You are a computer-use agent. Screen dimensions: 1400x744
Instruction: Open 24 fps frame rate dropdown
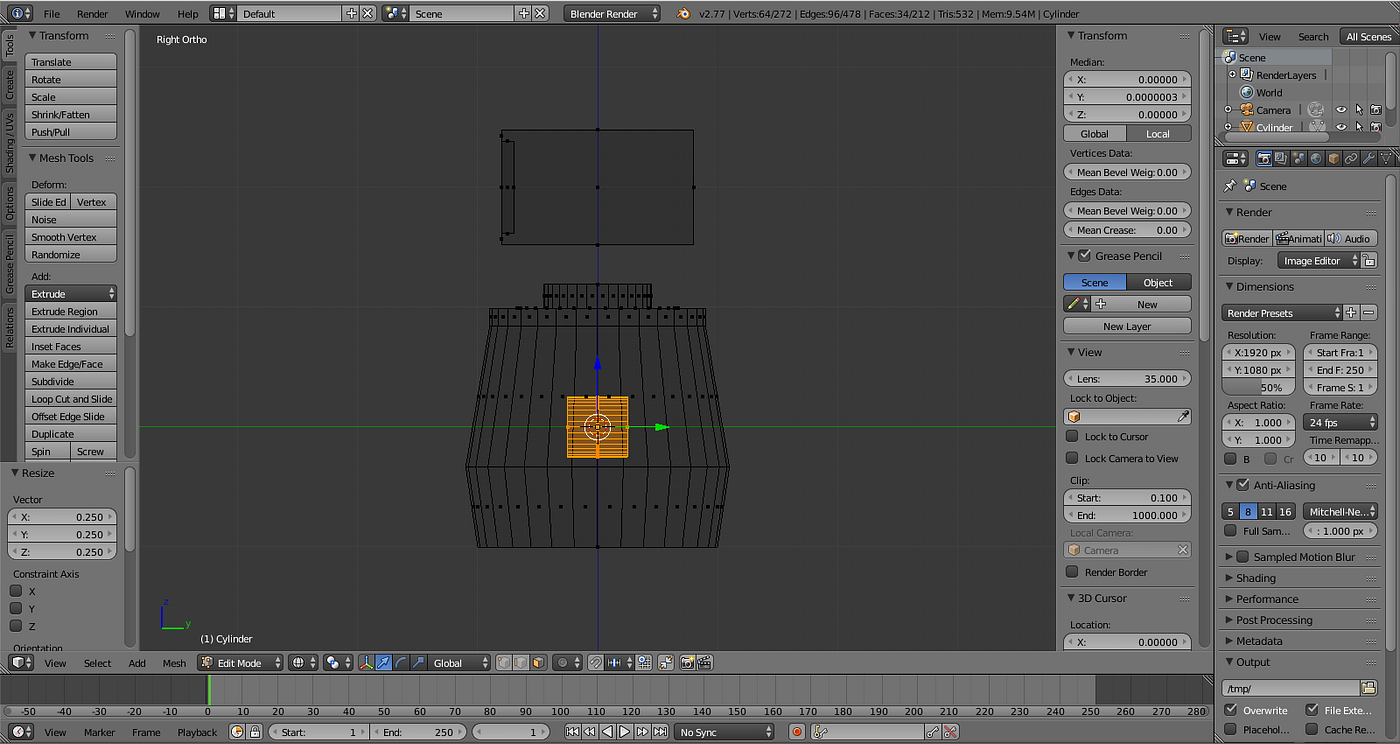click(1340, 422)
